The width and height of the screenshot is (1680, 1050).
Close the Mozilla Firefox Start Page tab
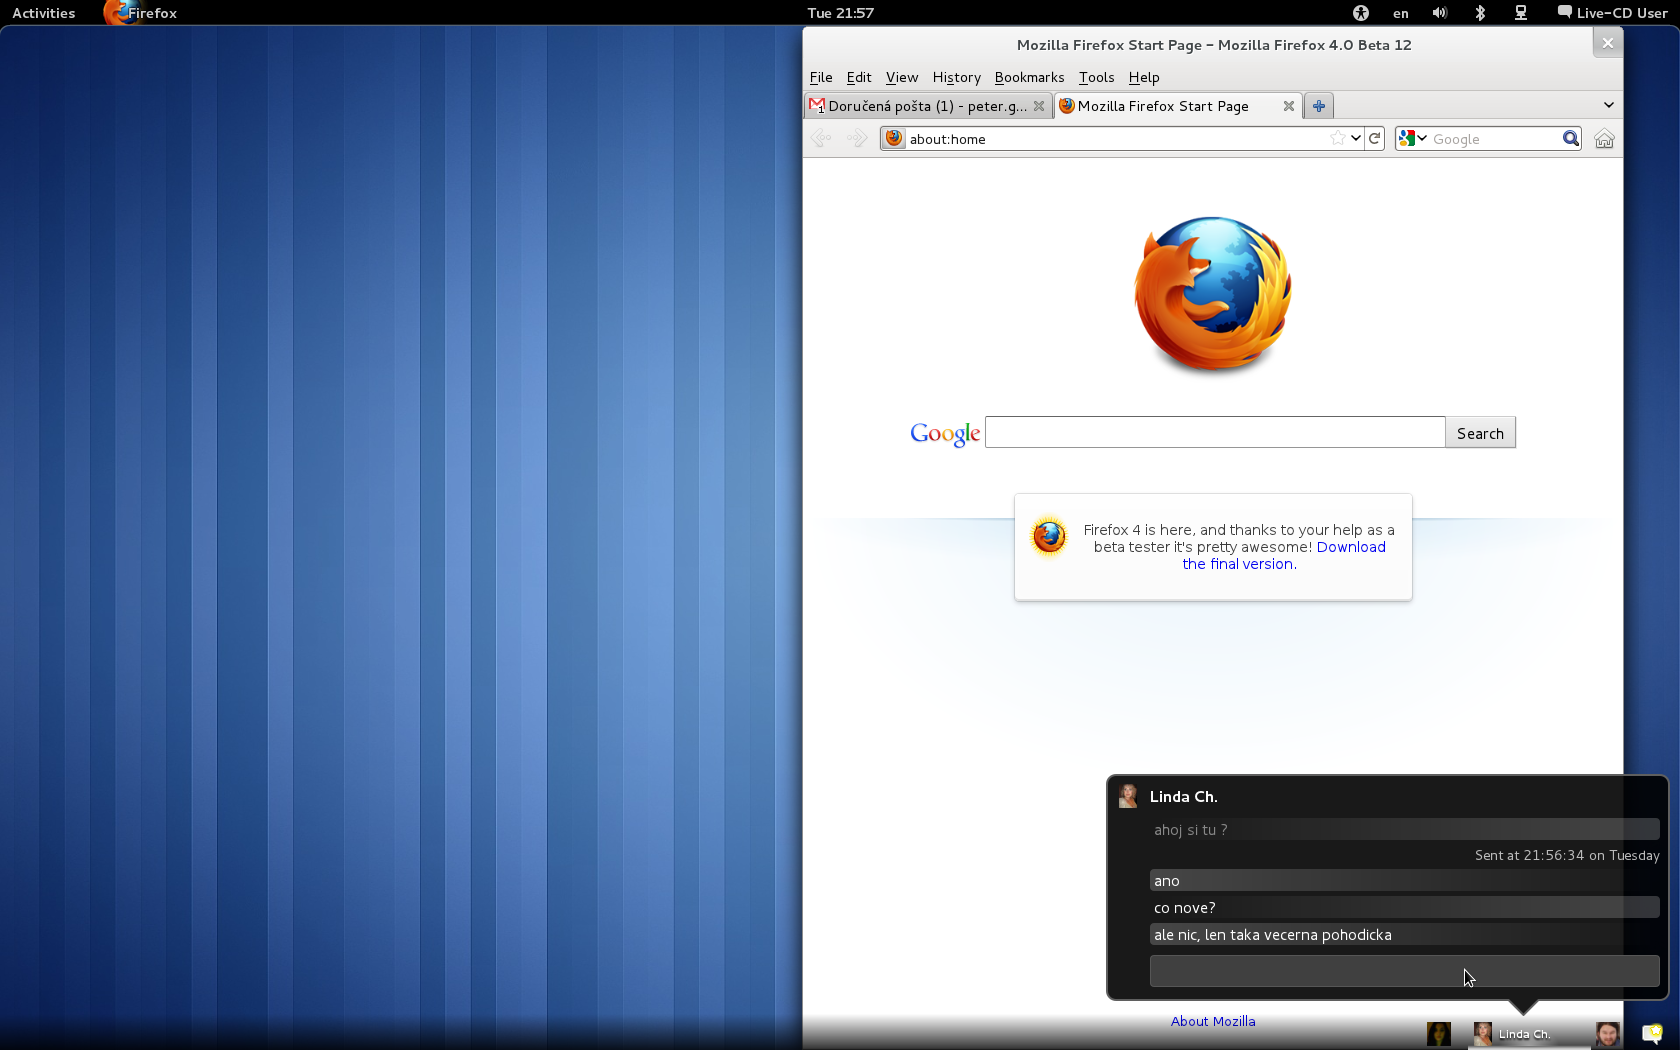pos(1289,106)
